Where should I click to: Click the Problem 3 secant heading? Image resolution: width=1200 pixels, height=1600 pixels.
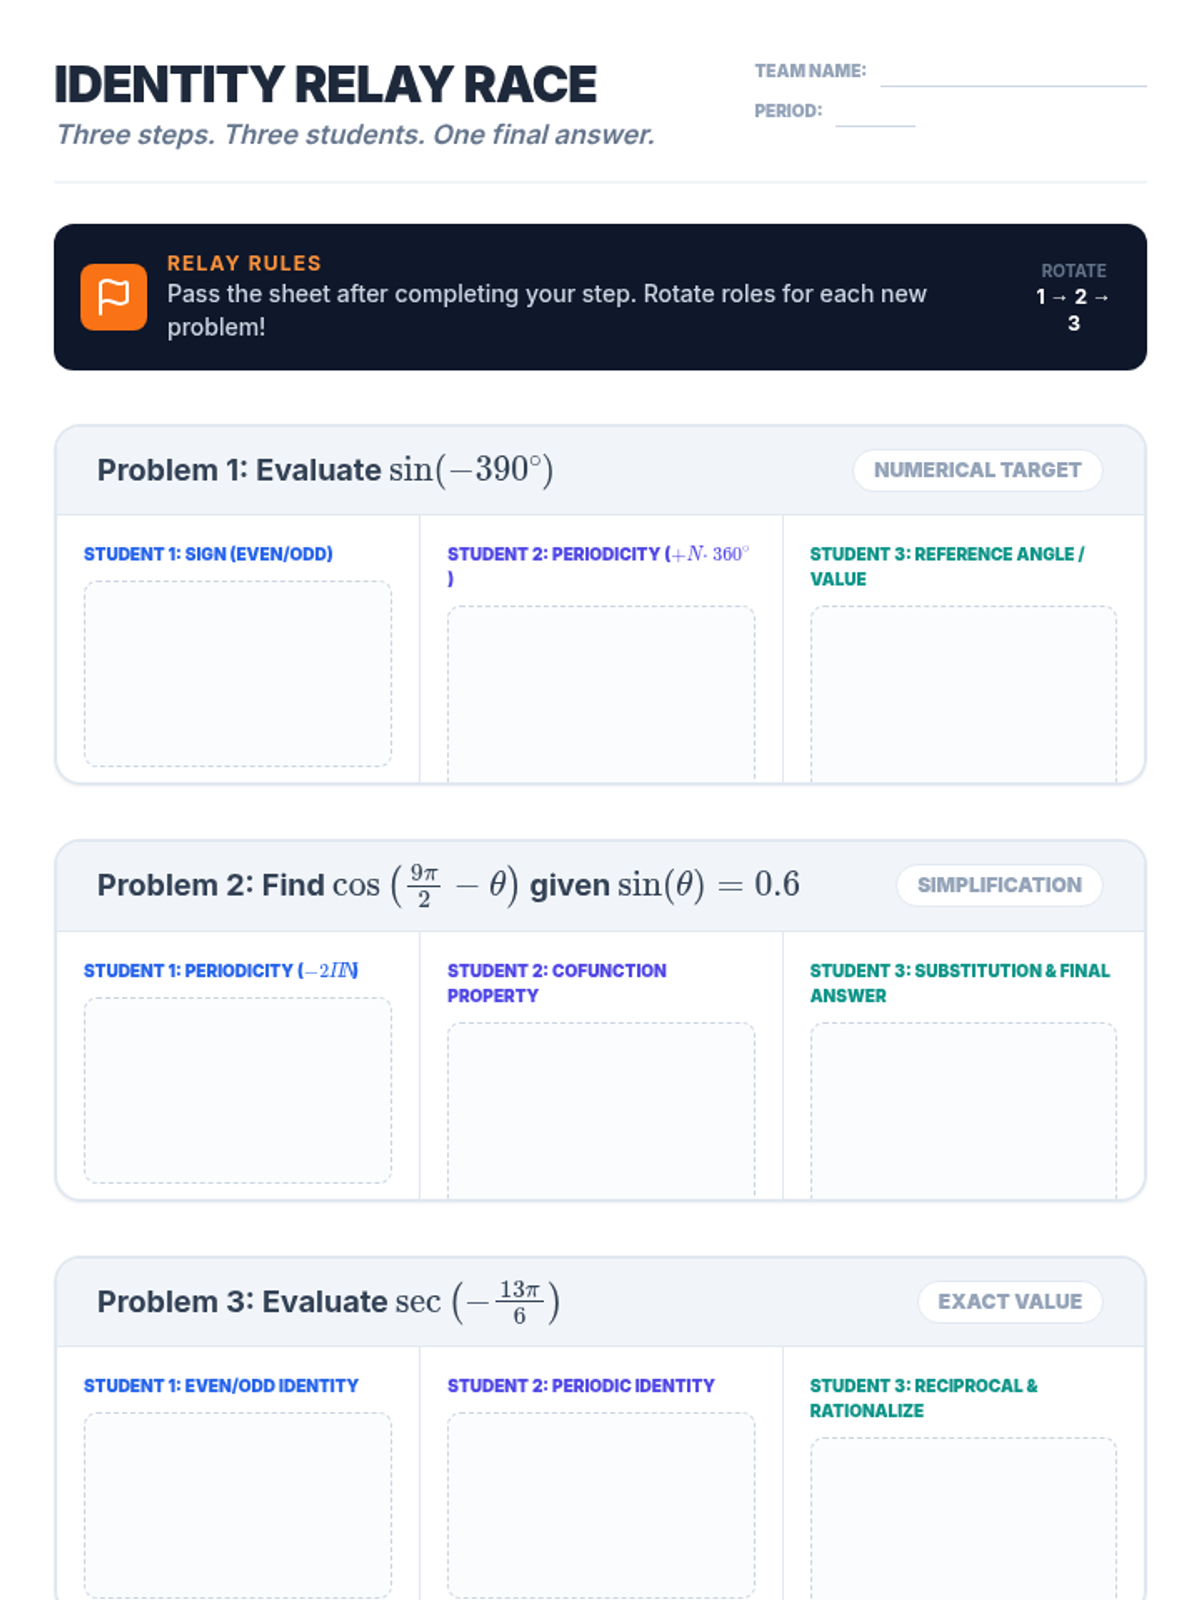click(328, 1301)
